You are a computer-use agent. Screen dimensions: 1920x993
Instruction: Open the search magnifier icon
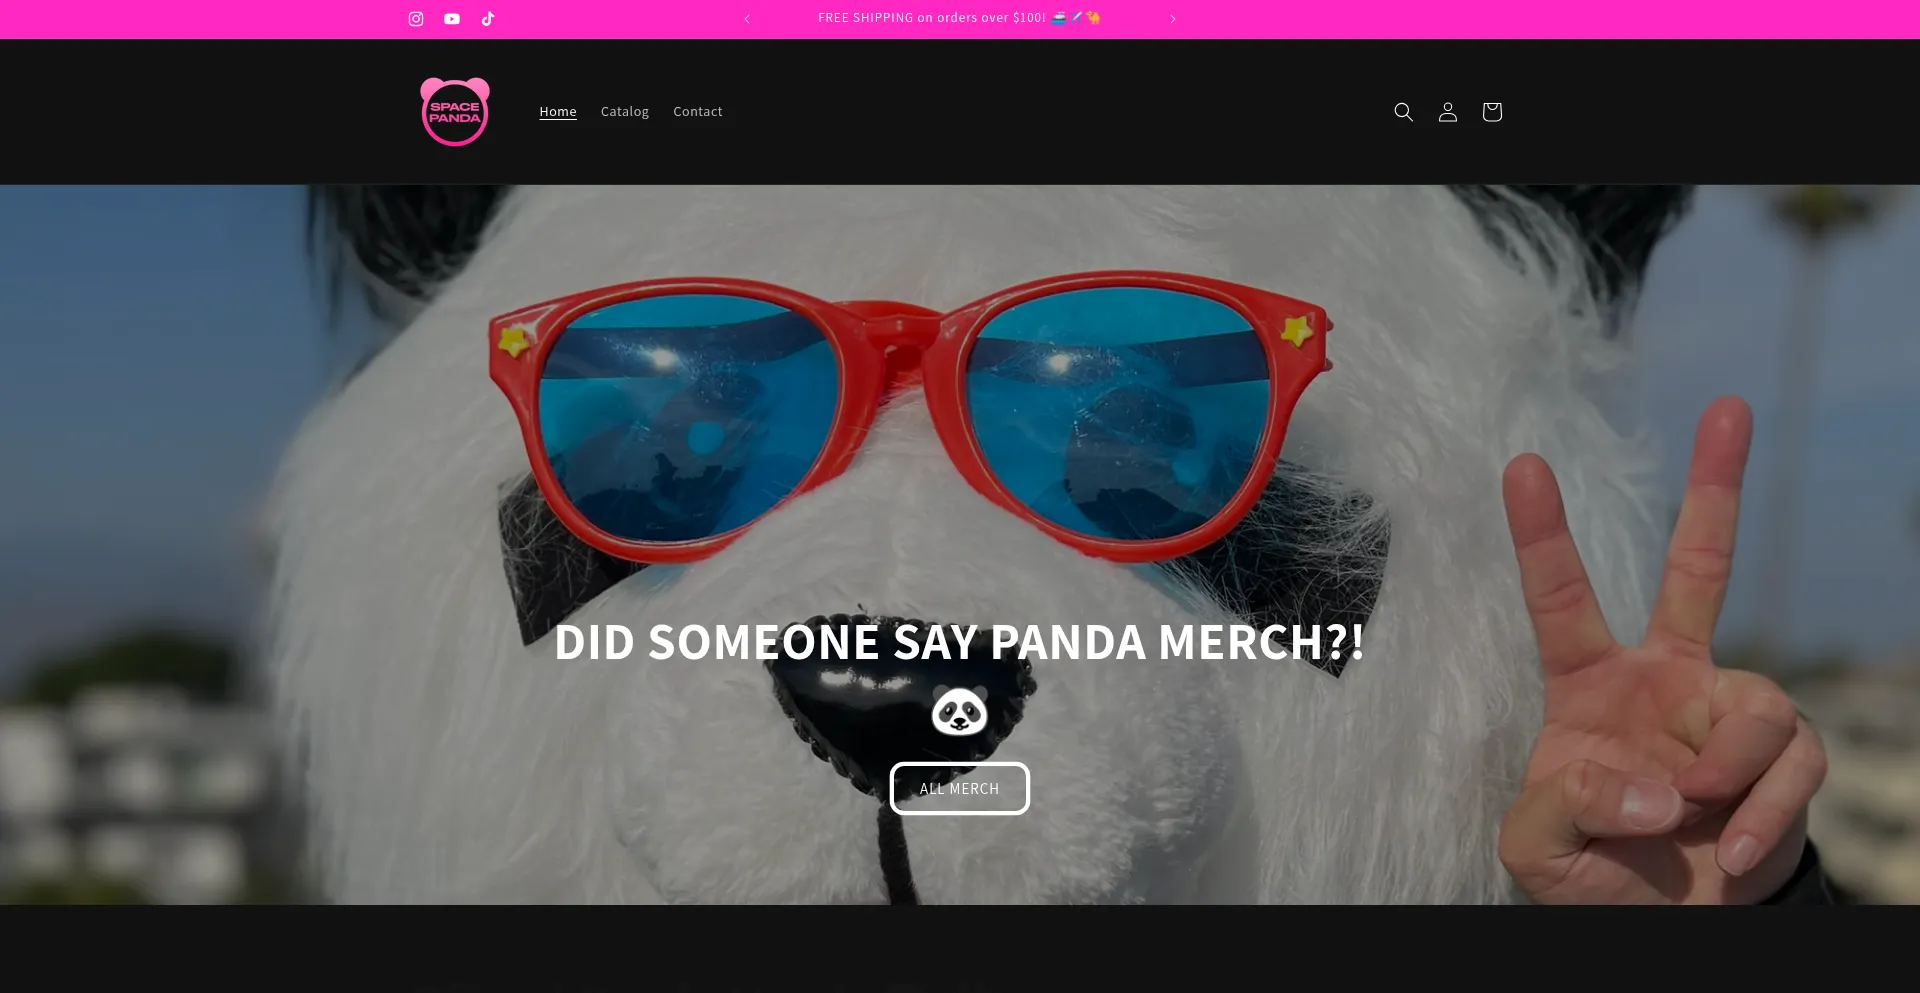point(1404,112)
